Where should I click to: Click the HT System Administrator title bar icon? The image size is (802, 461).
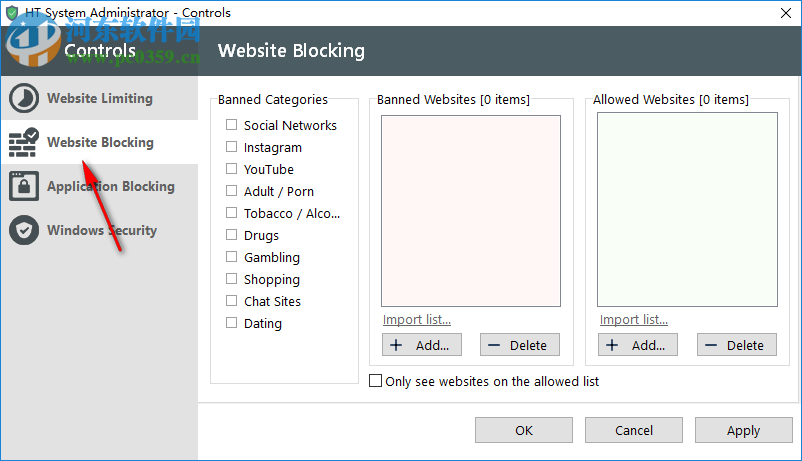[x=13, y=13]
